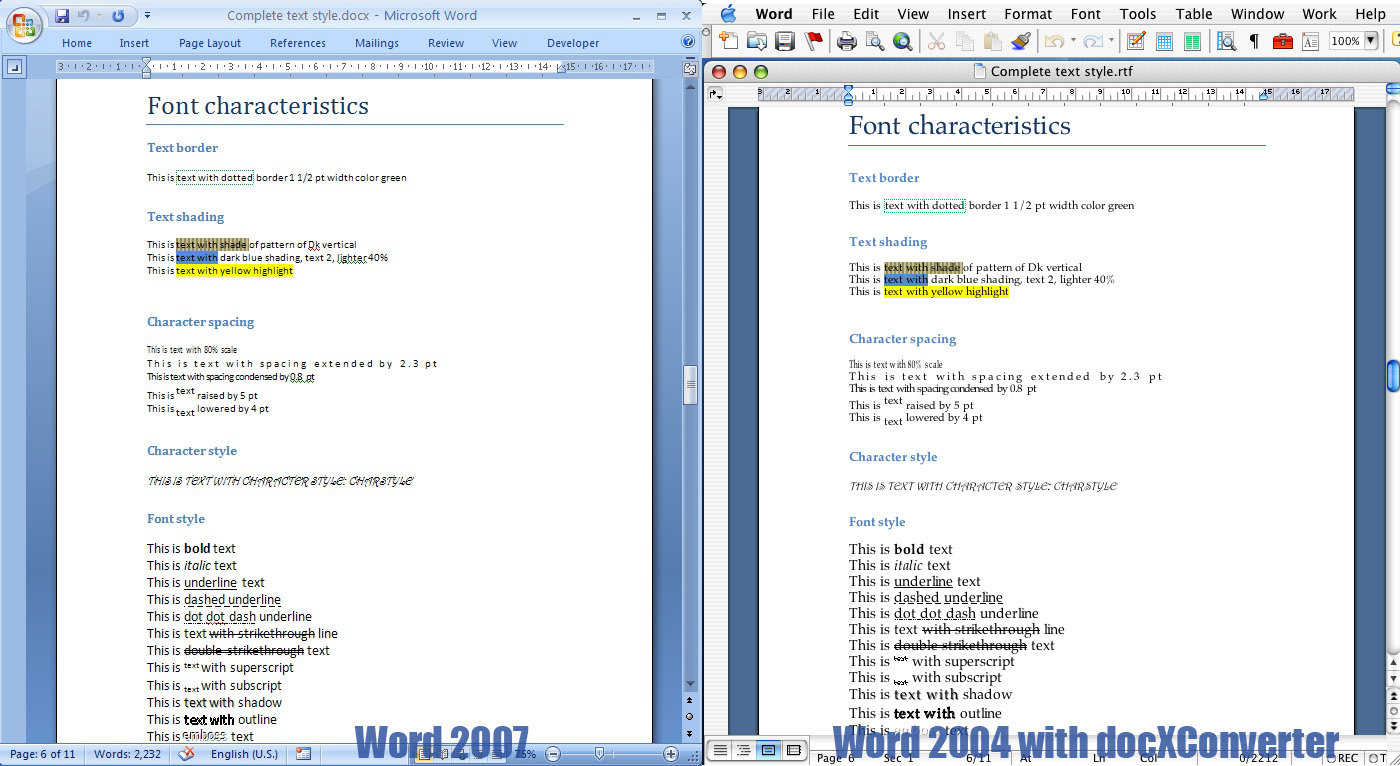Switch to the Home ribbon tab

(x=77, y=43)
